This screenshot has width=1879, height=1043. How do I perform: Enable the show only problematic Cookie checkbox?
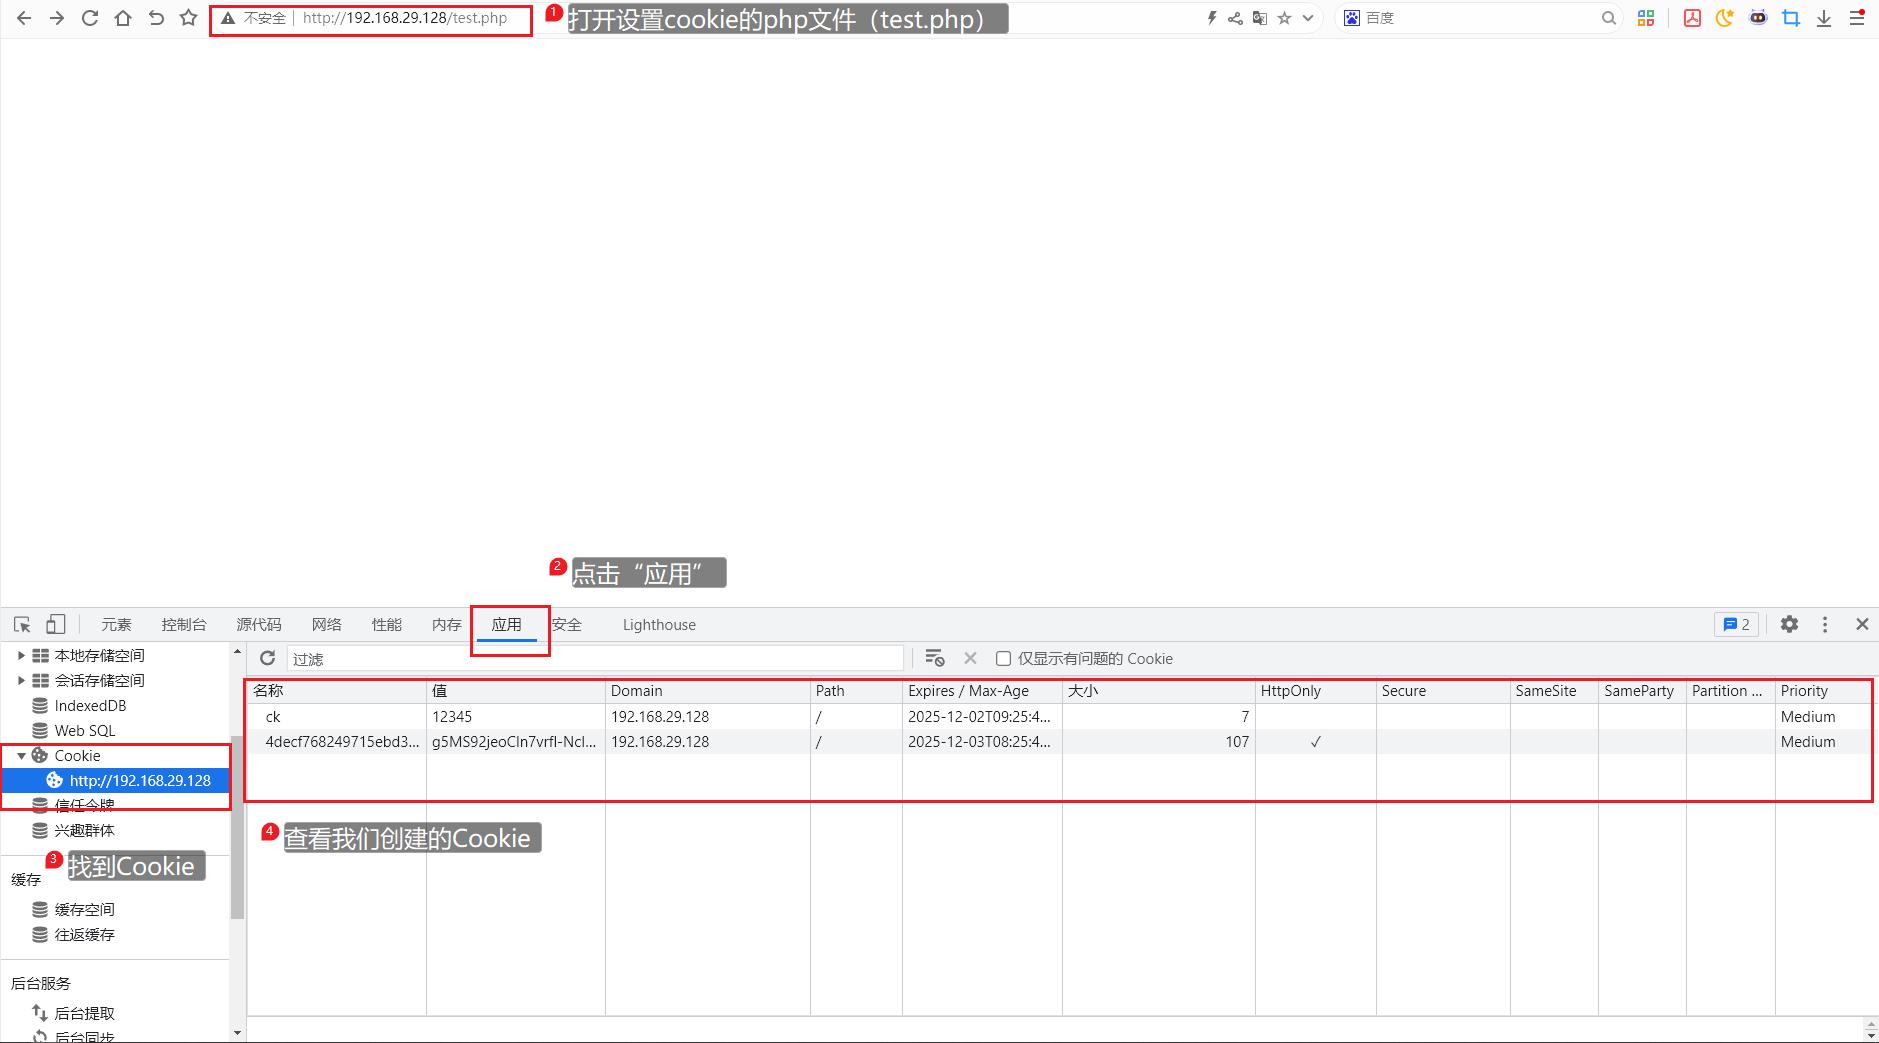1003,658
